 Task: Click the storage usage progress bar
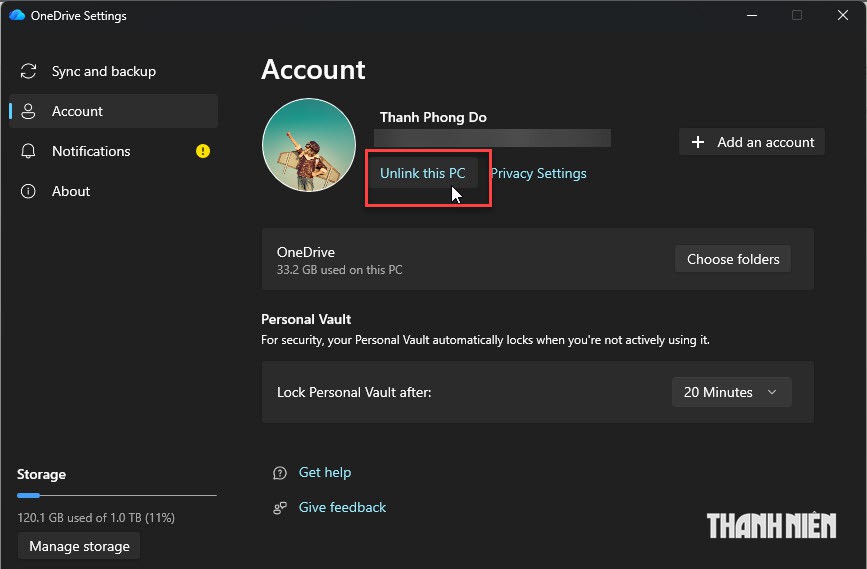click(x=117, y=495)
